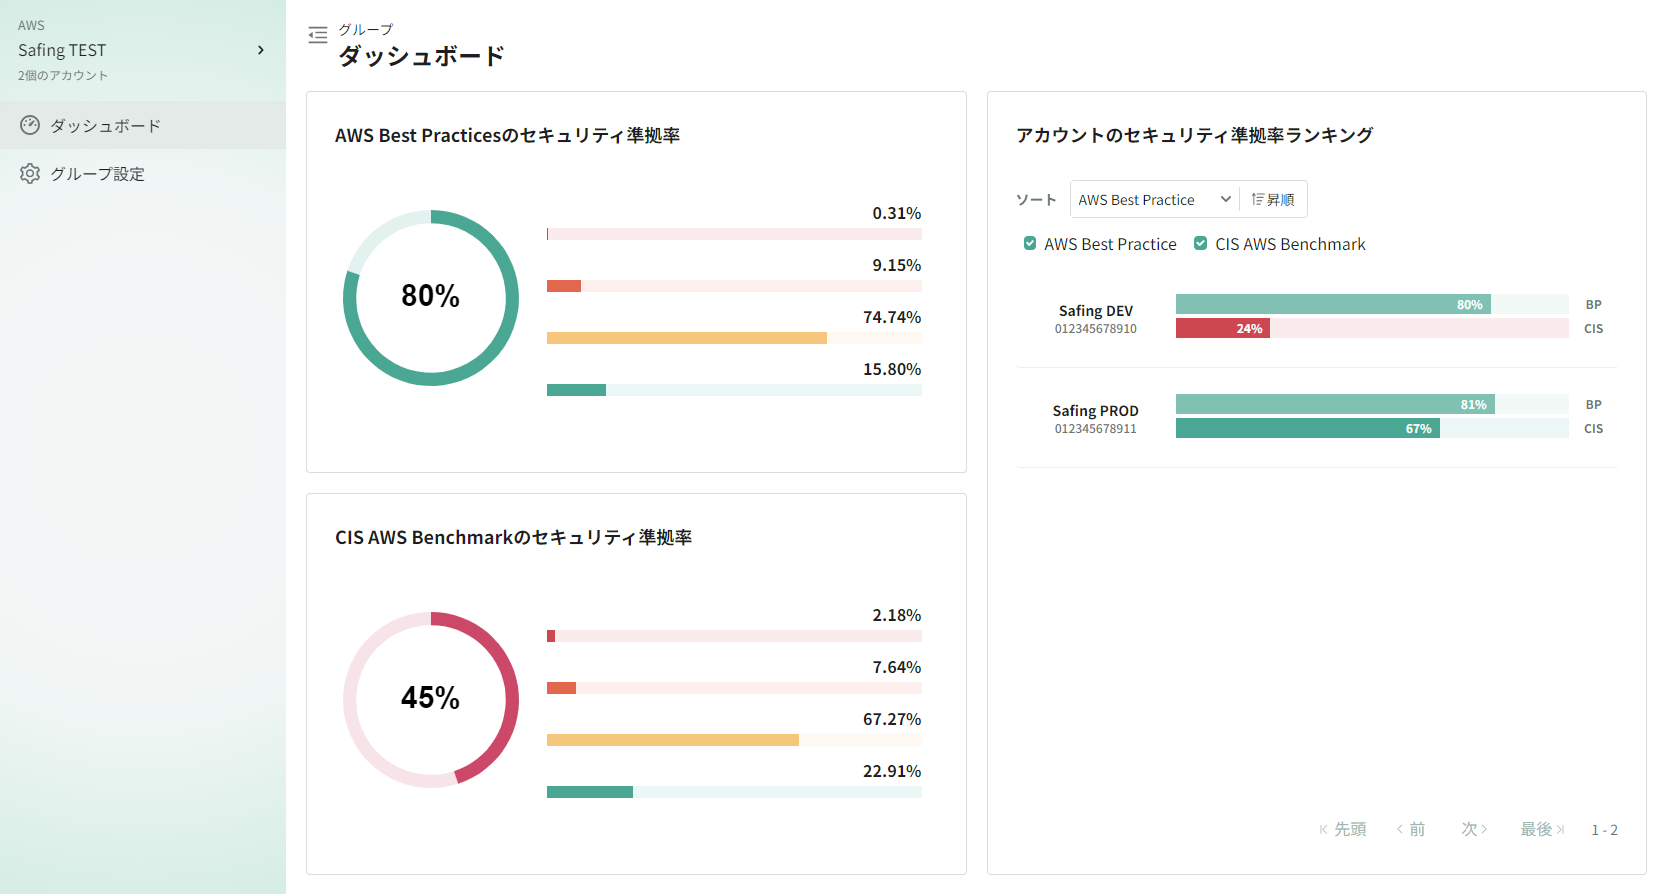Go to first page with 先頭
Screen dimensions: 1664x894
pyautogui.click(x=1343, y=829)
